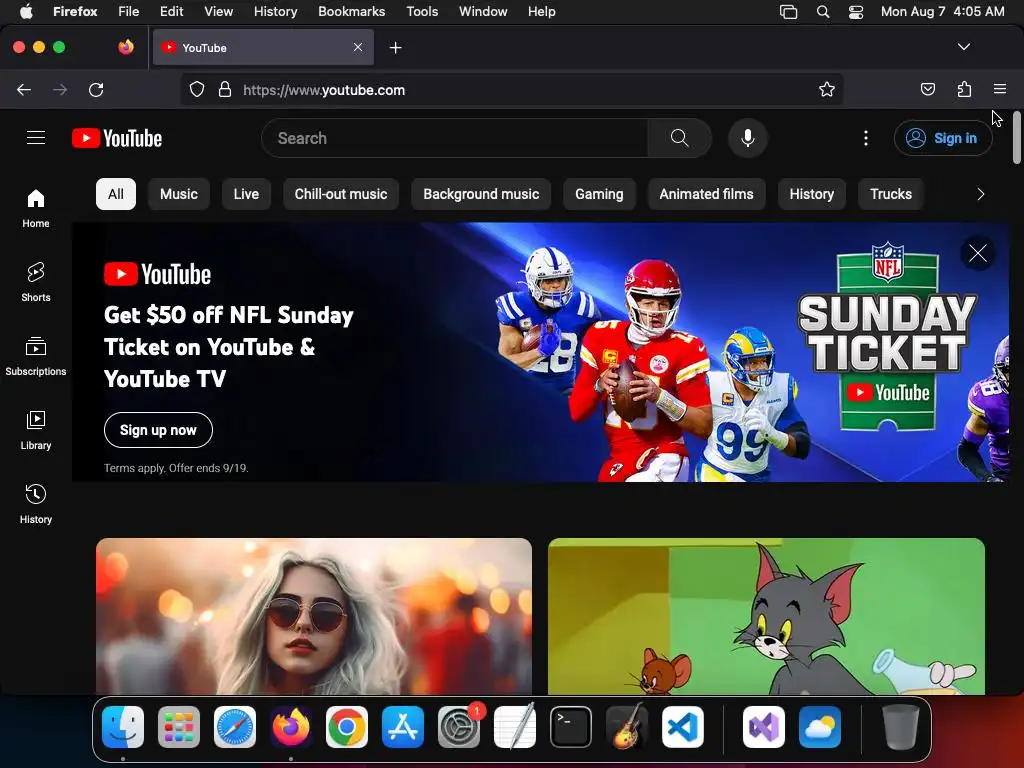Click the search magnifier button
Viewport: 1024px width, 768px height.
click(x=679, y=138)
